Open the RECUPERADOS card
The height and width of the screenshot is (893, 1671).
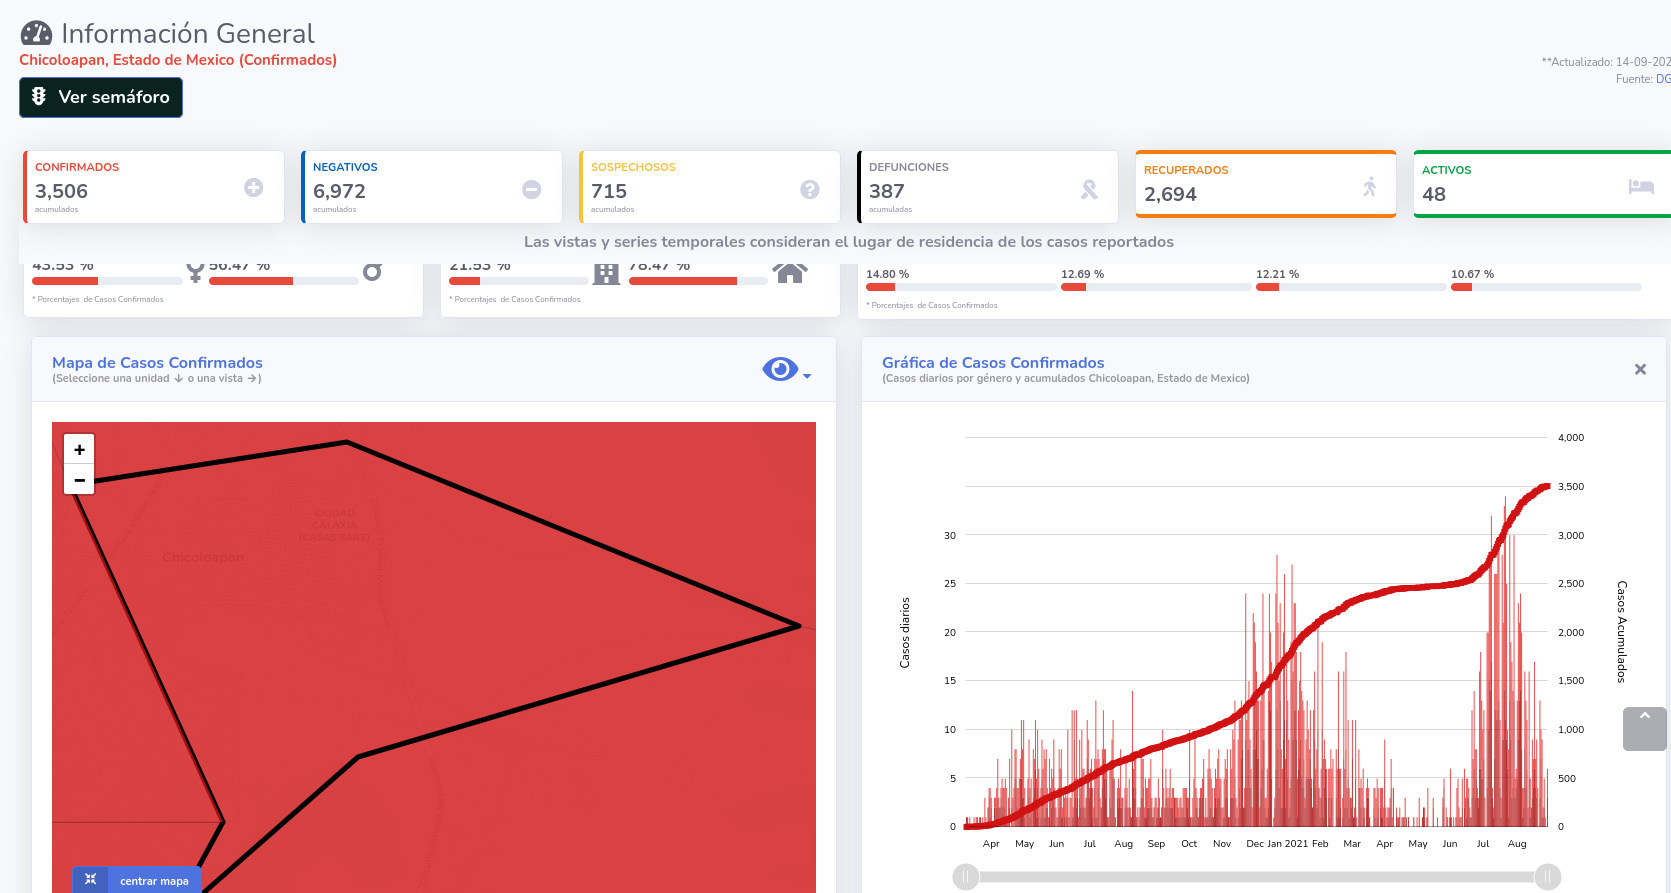click(x=1266, y=184)
